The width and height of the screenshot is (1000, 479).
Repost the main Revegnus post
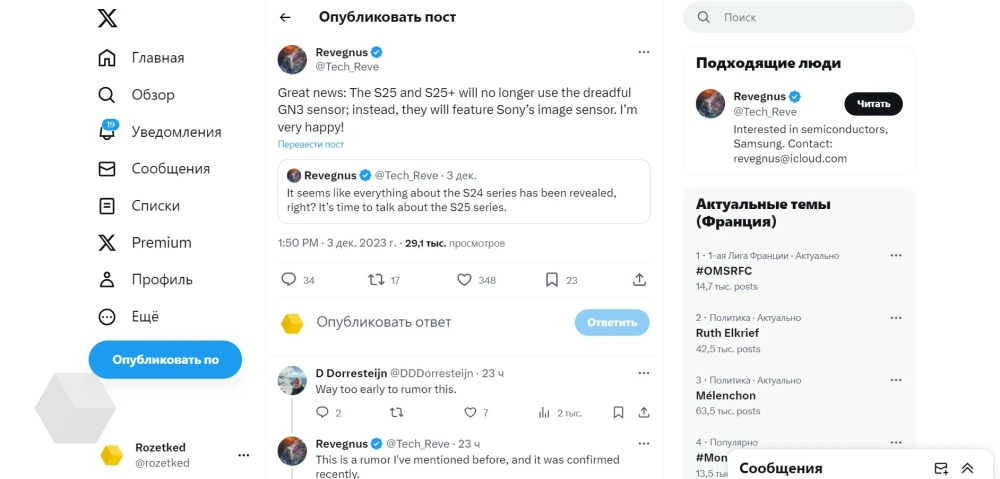click(x=376, y=280)
